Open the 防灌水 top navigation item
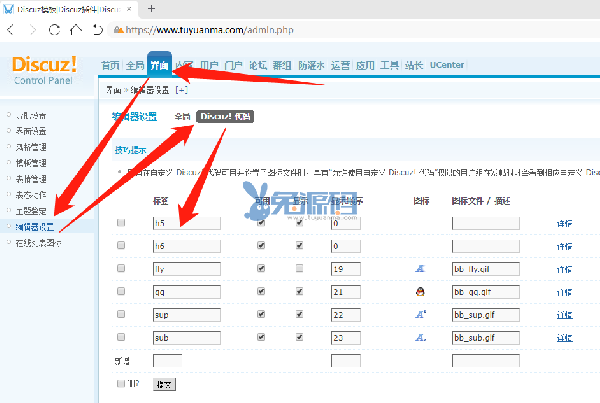 tap(311, 65)
